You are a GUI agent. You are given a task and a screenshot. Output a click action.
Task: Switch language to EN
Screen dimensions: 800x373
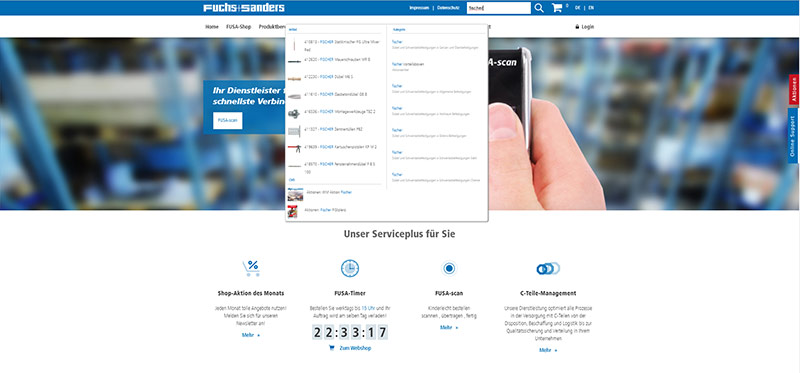[591, 8]
